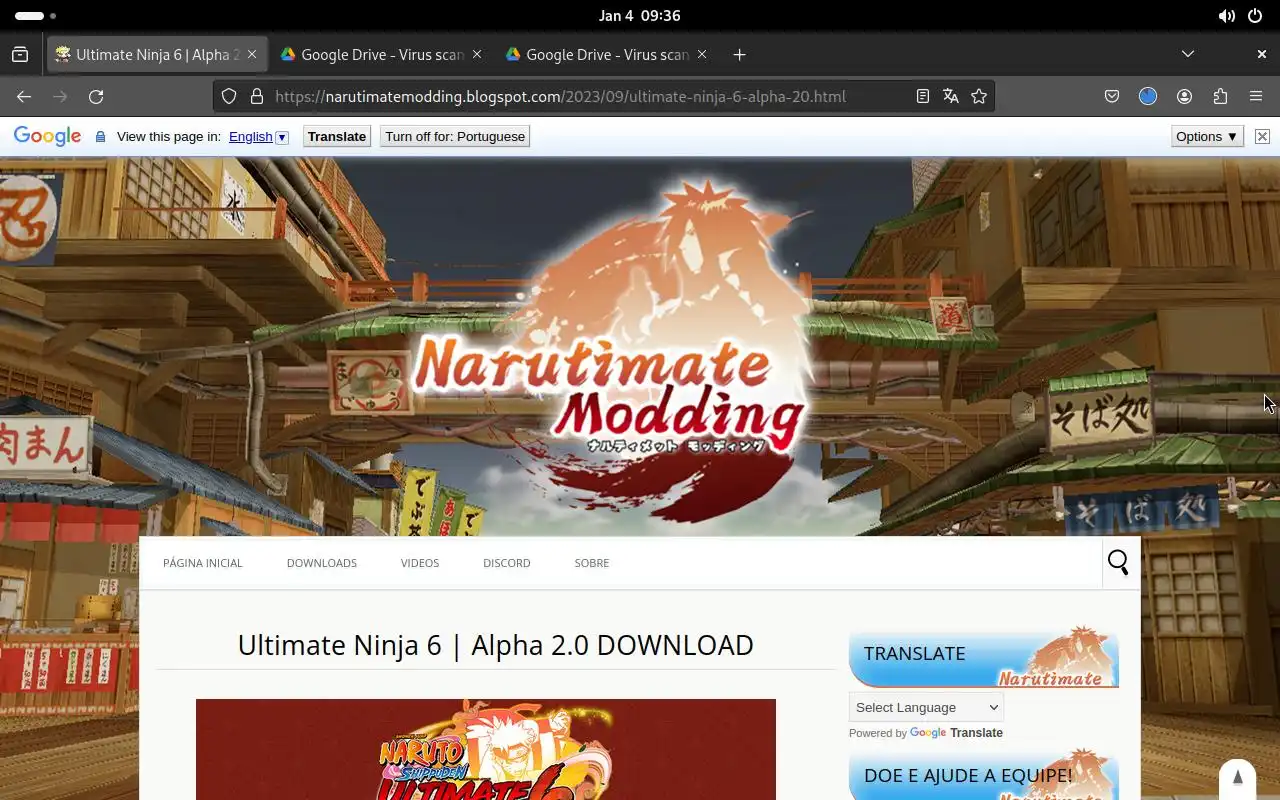Viewport: 1280px width, 800px height.
Task: Click the scroll-to-top arrow button
Action: coord(1237,778)
